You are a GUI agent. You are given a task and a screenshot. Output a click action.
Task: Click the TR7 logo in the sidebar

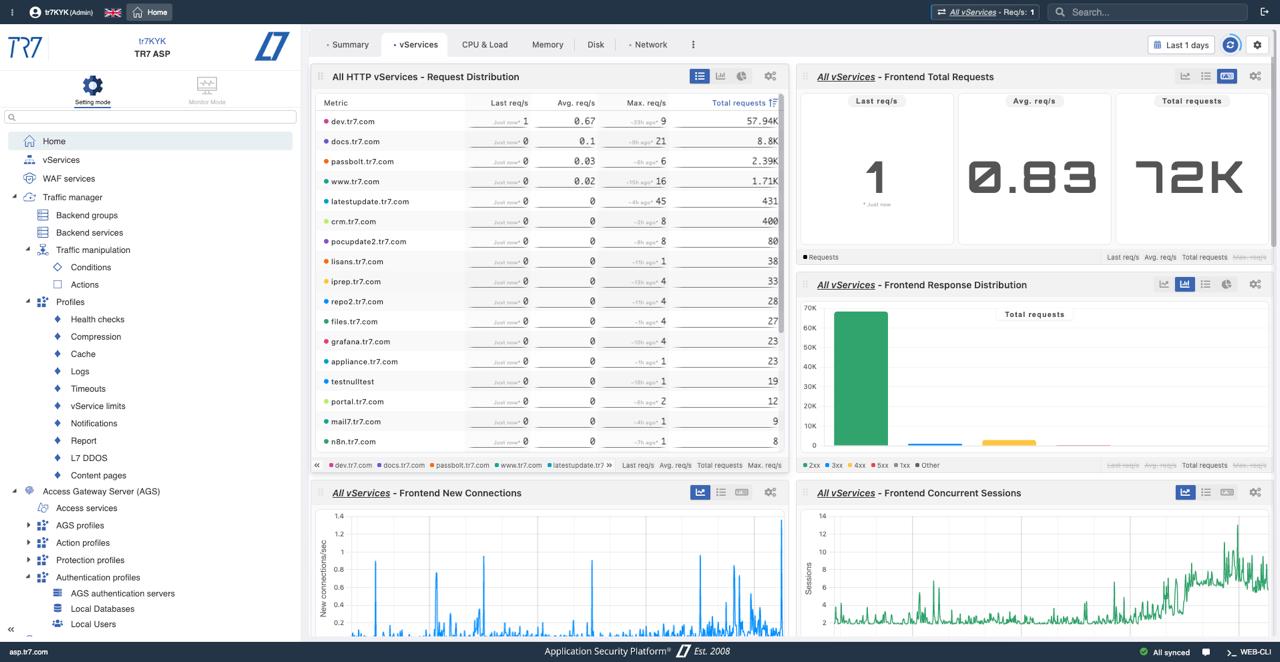[x=26, y=47]
